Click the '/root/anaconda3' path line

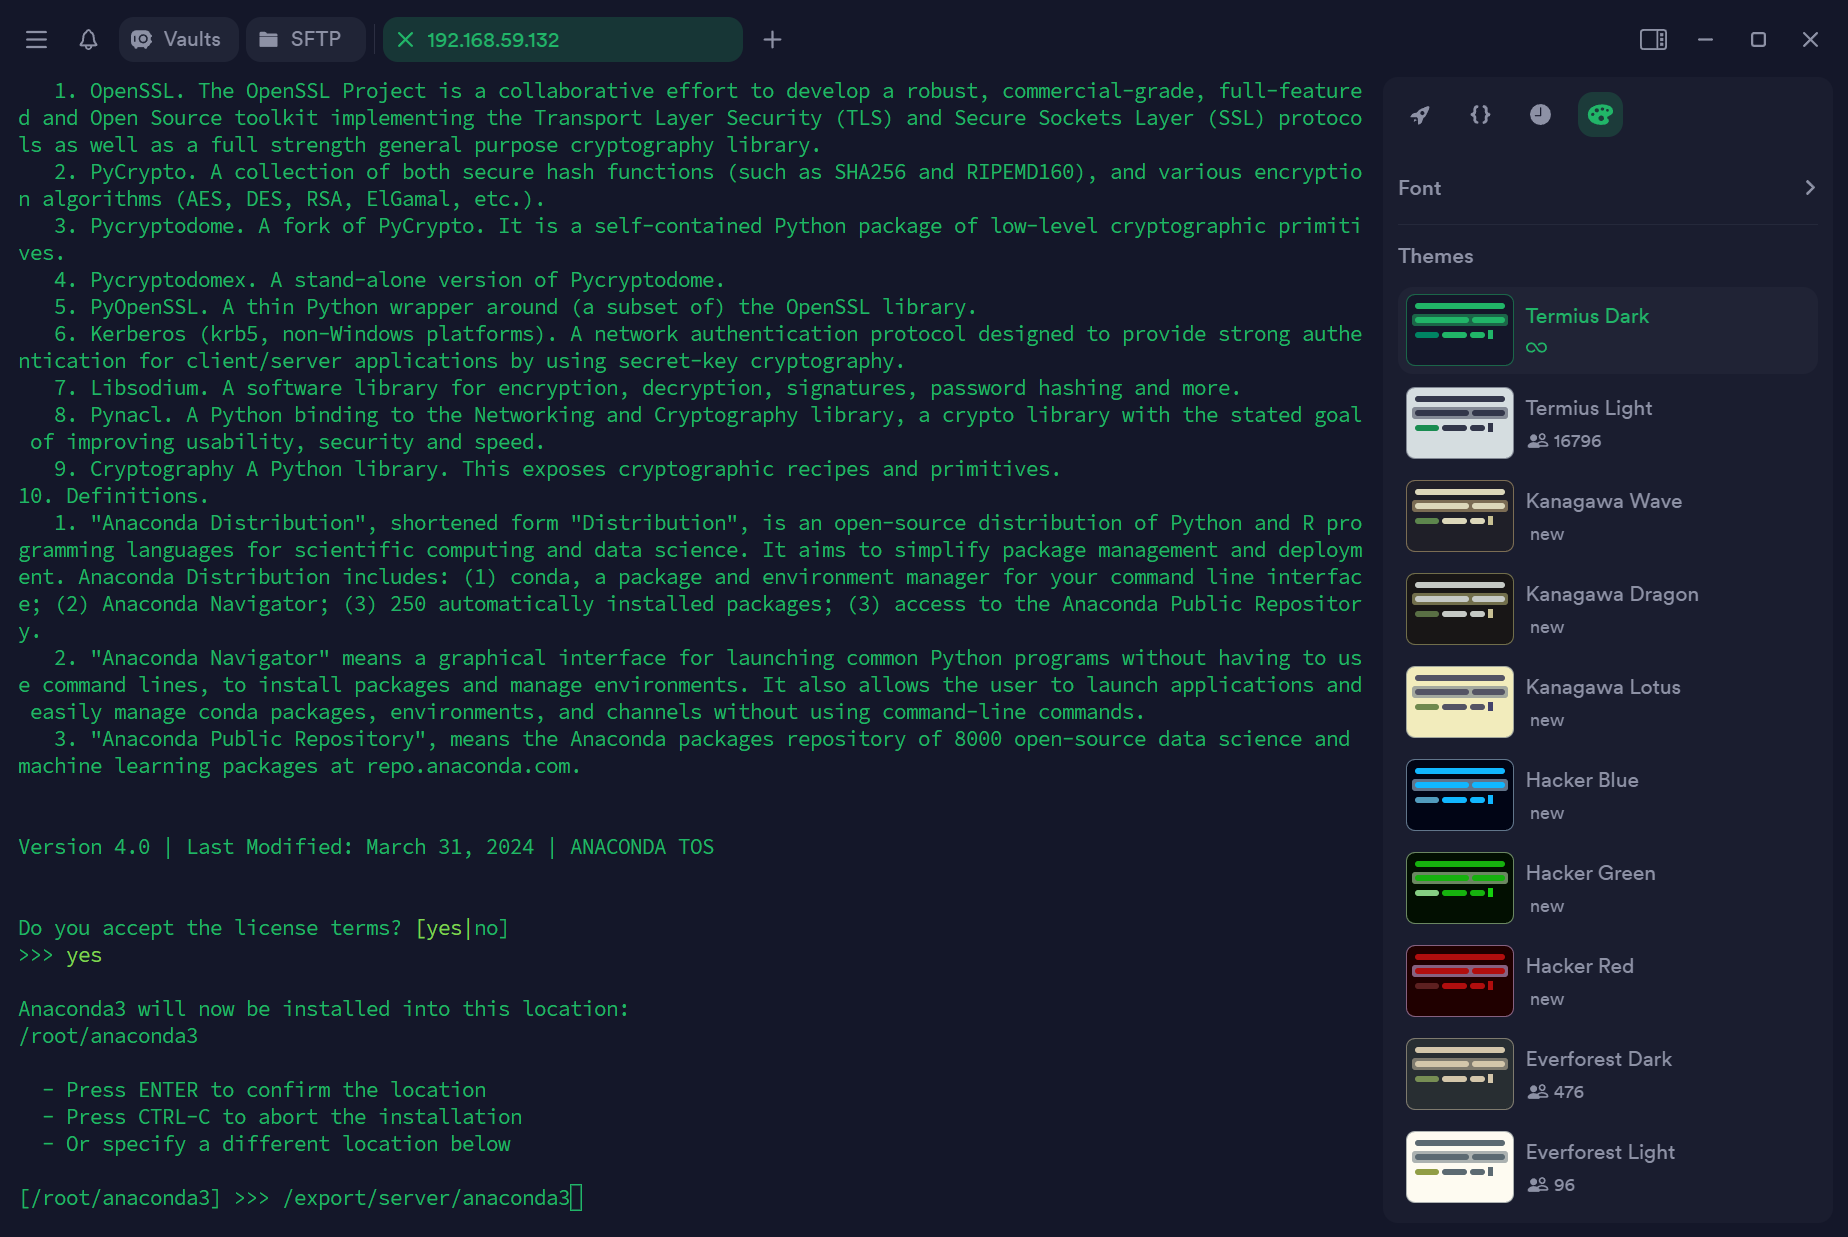coord(108,1036)
